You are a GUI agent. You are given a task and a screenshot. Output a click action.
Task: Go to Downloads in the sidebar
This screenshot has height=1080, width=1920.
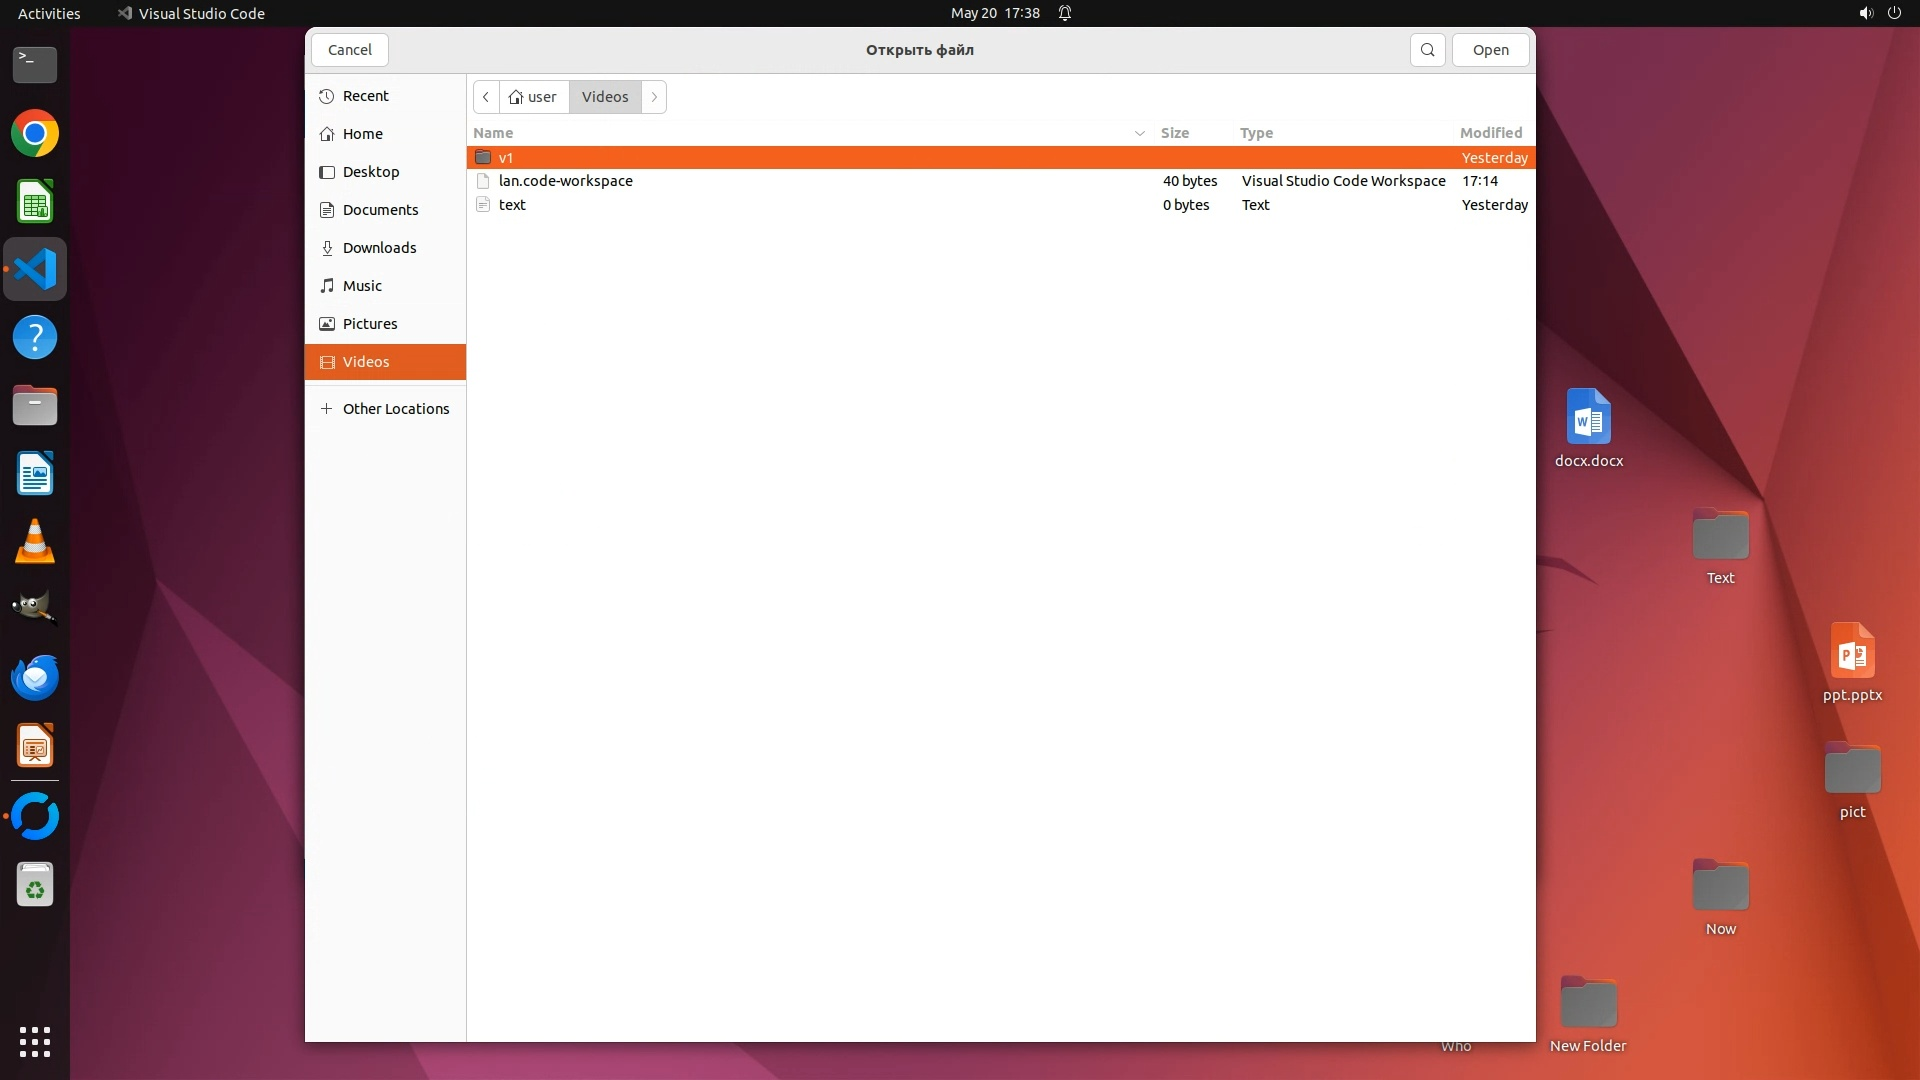pyautogui.click(x=379, y=248)
